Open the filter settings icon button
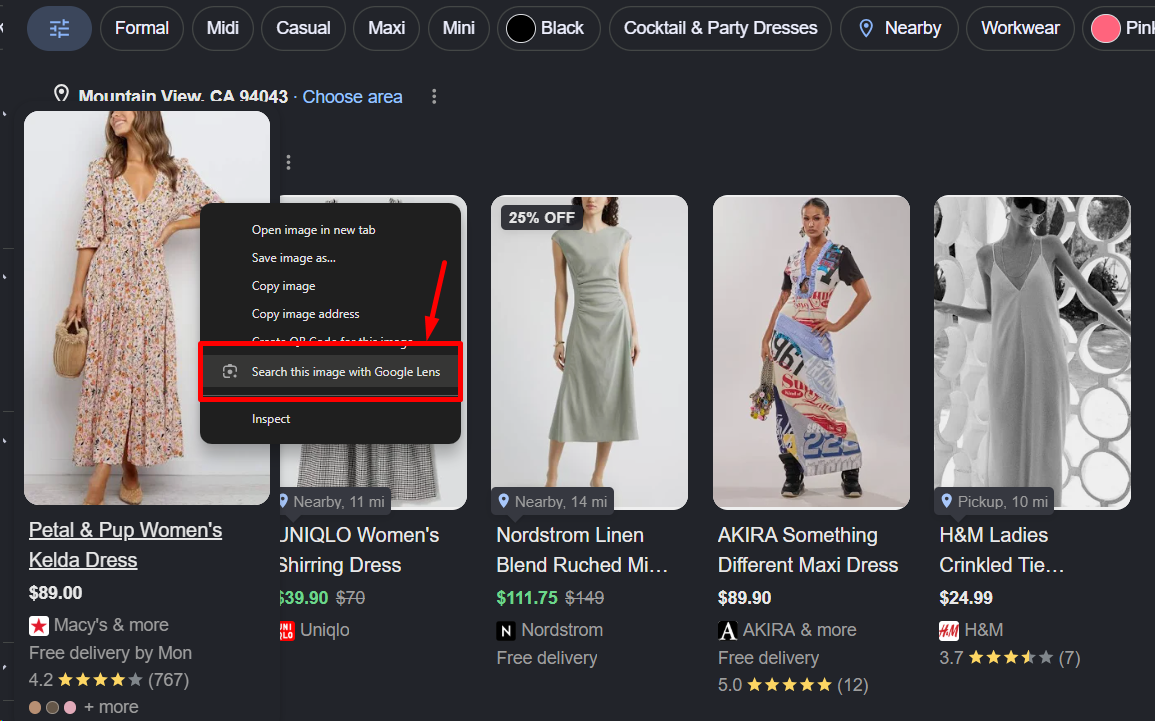1155x721 pixels. [x=60, y=29]
